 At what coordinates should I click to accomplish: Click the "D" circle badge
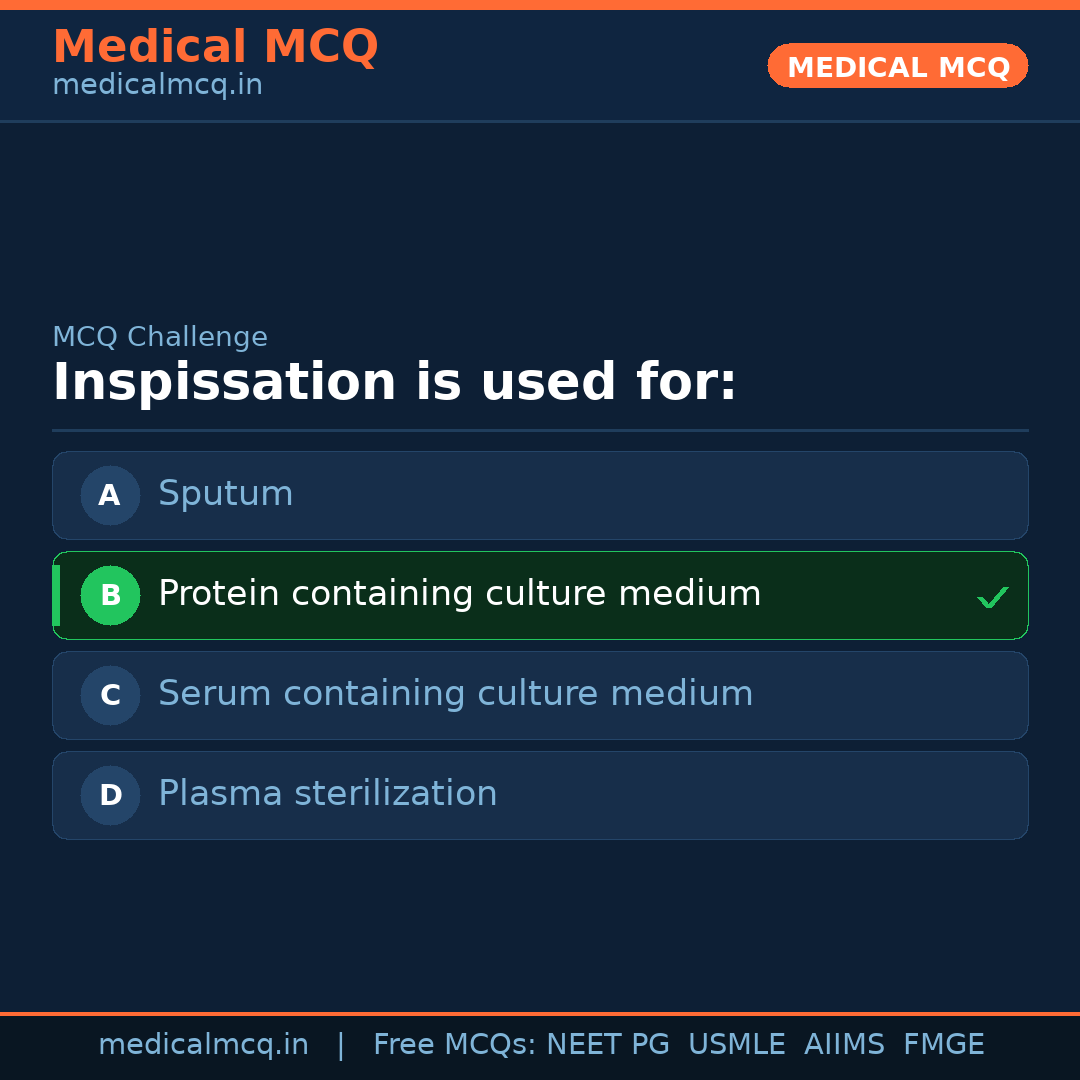tap(110, 795)
